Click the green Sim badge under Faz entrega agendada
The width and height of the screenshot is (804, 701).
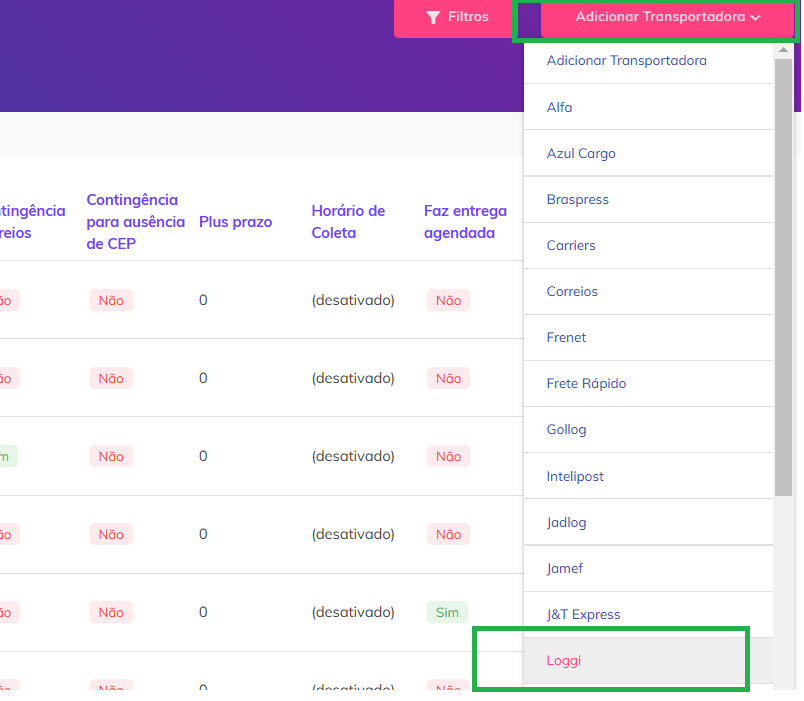pyautogui.click(x=447, y=612)
